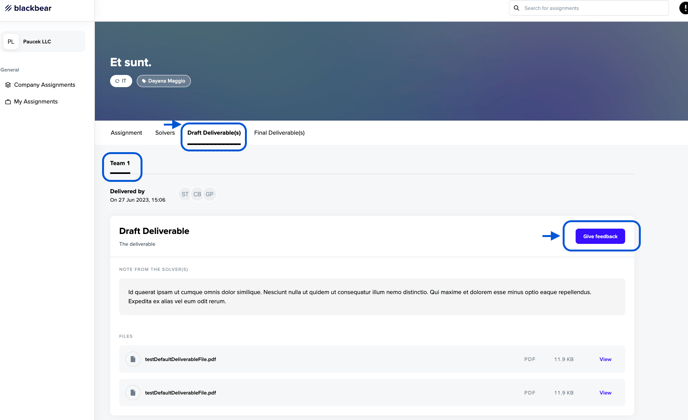This screenshot has height=420, width=688.
Task: Click the solver note paragraph text
Action: coord(360,297)
